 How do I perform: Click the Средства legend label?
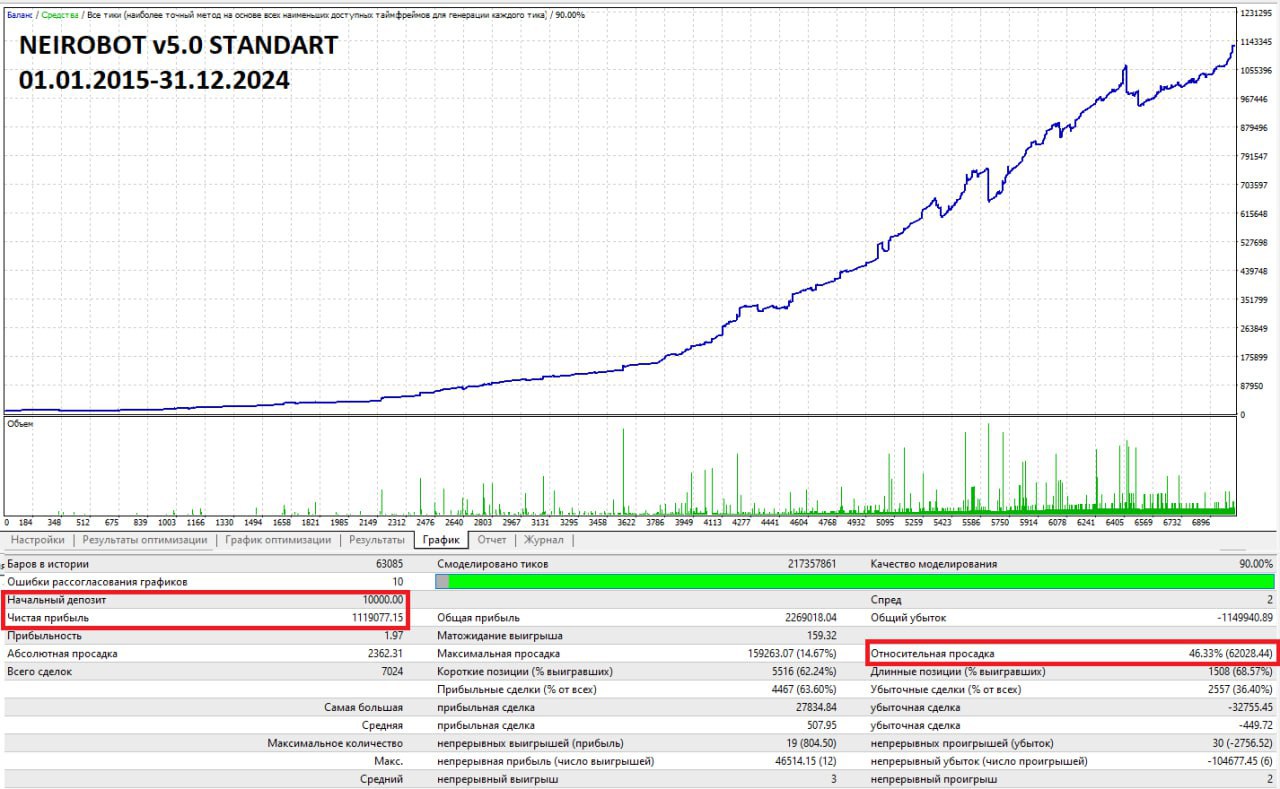[x=60, y=15]
